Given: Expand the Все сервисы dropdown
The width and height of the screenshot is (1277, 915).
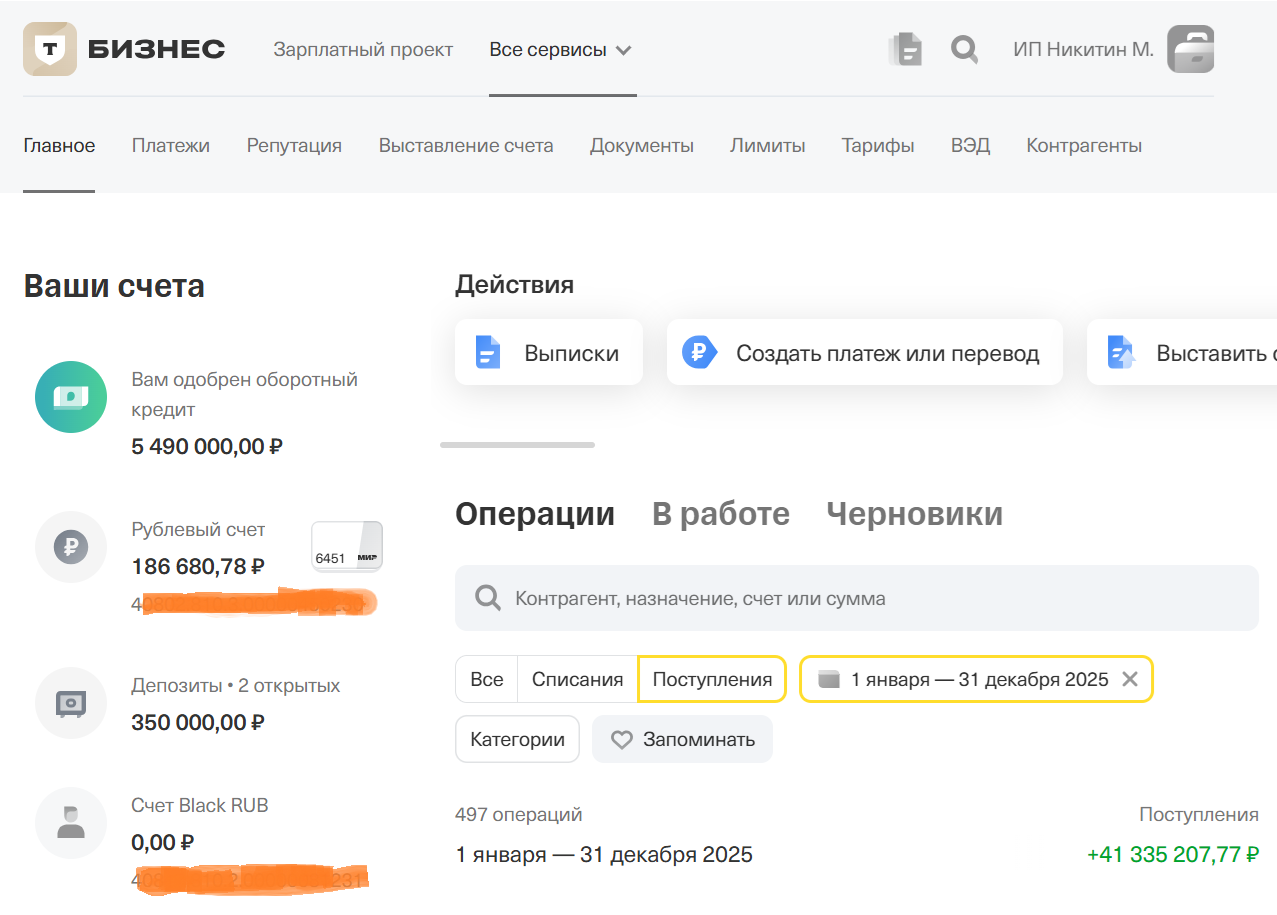Looking at the screenshot, I should [561, 50].
